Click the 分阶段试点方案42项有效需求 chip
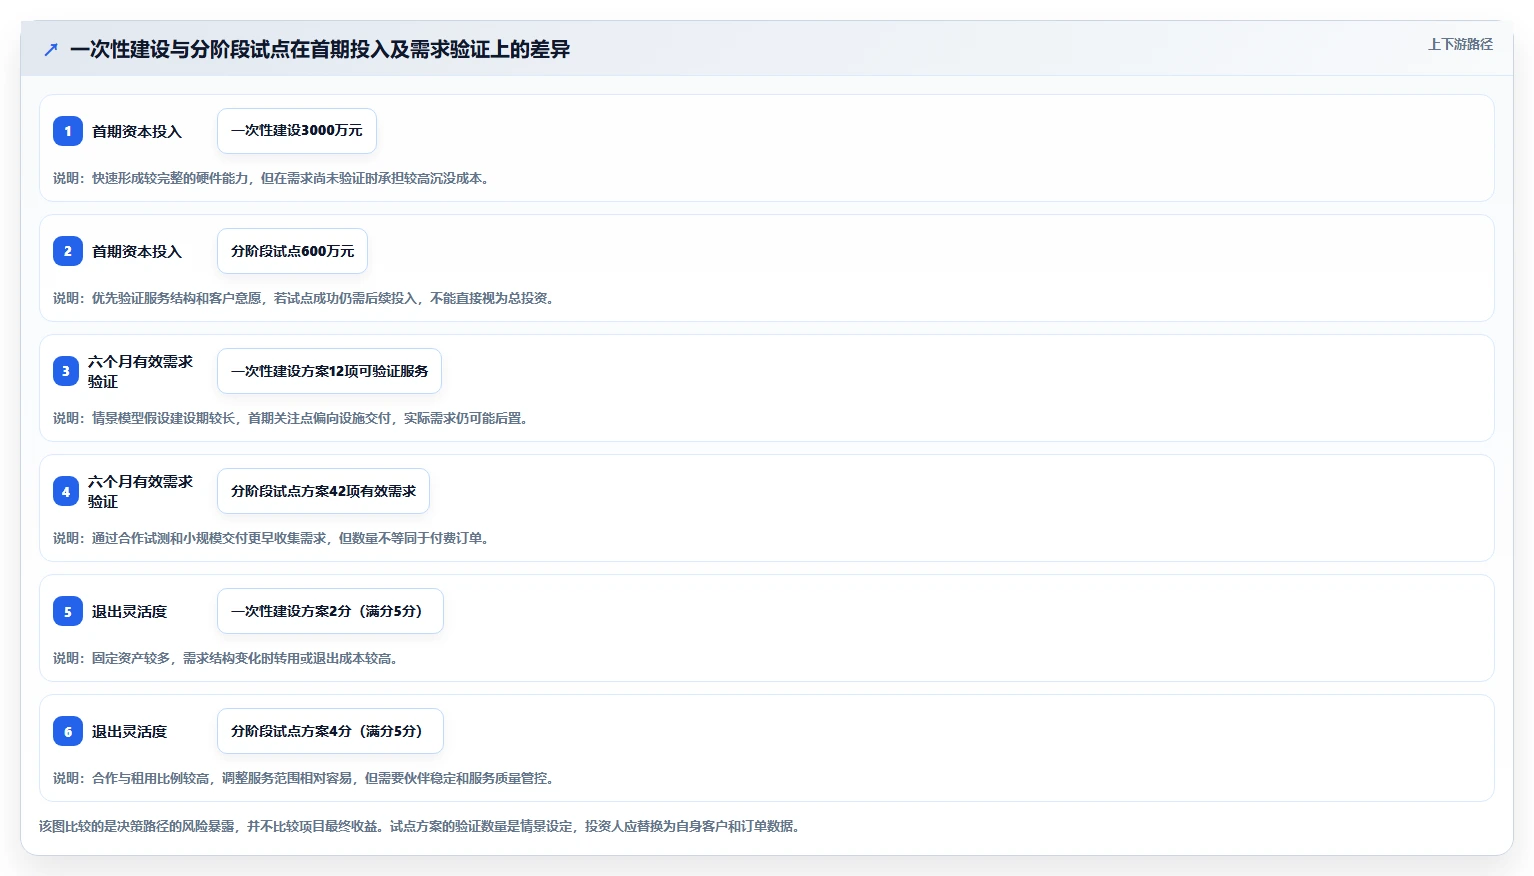The height and width of the screenshot is (876, 1534). 323,491
